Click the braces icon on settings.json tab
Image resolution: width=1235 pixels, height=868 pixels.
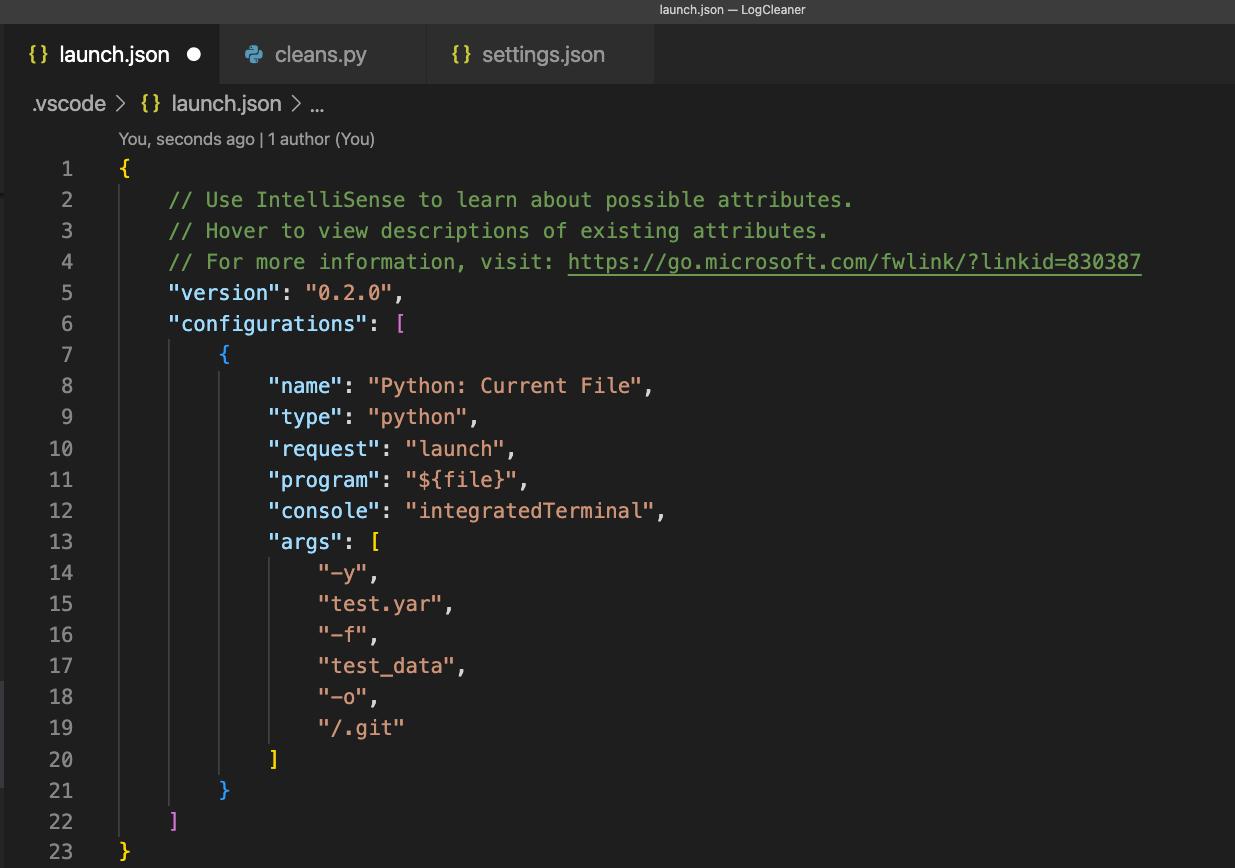462,55
